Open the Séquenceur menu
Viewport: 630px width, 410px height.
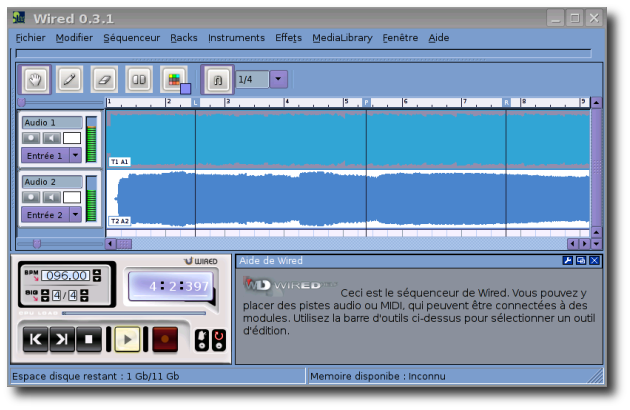131,38
